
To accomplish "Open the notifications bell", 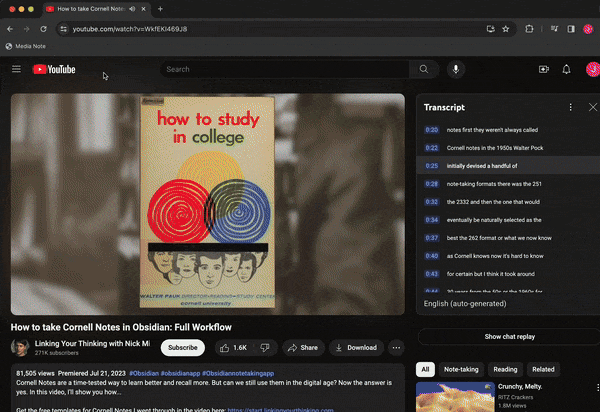I will point(566,69).
